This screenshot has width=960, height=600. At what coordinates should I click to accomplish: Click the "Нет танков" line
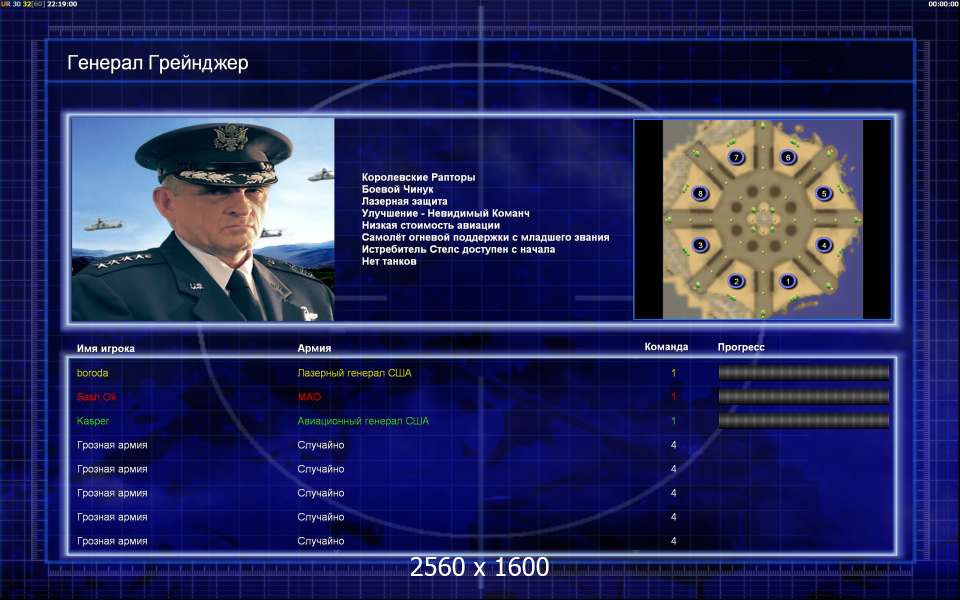pyautogui.click(x=389, y=261)
